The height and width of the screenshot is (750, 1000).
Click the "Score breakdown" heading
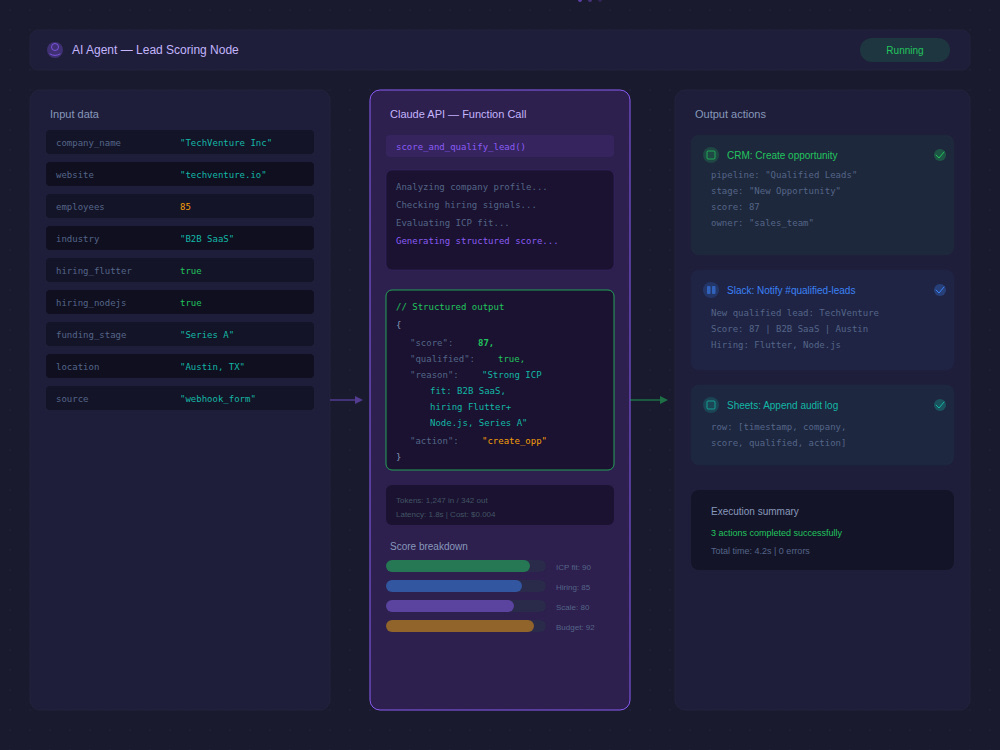click(429, 547)
